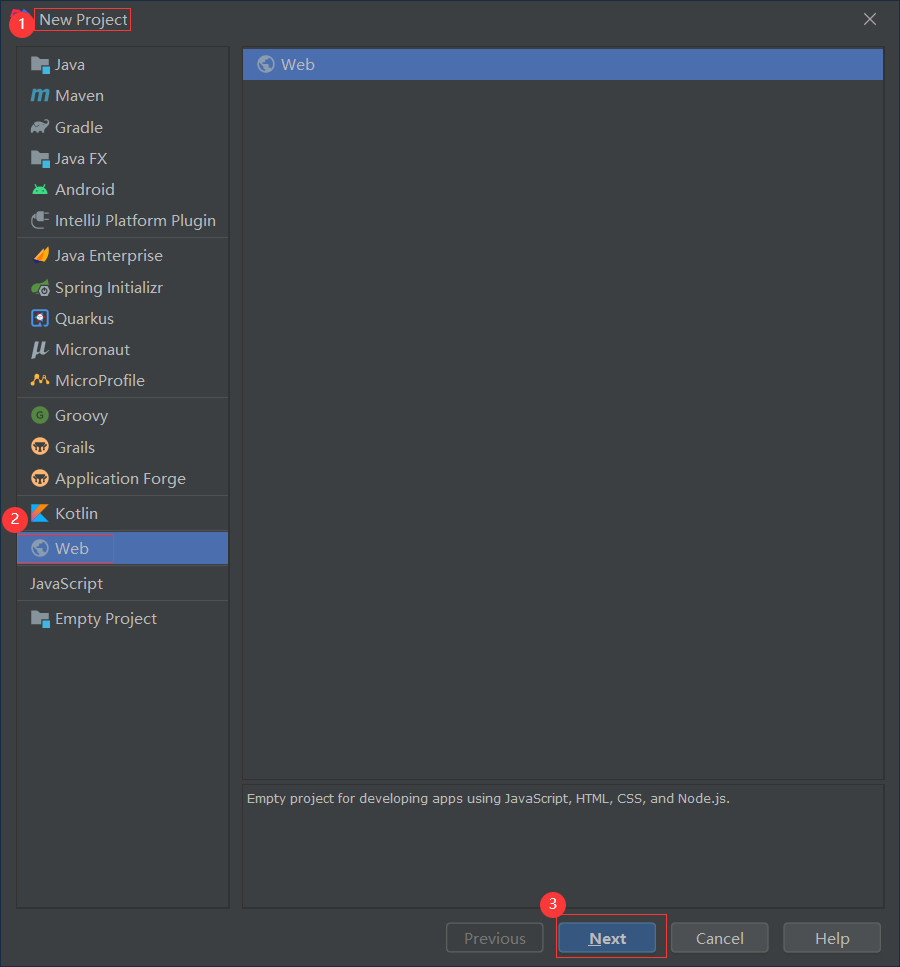Screen dimensions: 900x967
Task: Select the Web template in right panel
Action: coord(563,64)
